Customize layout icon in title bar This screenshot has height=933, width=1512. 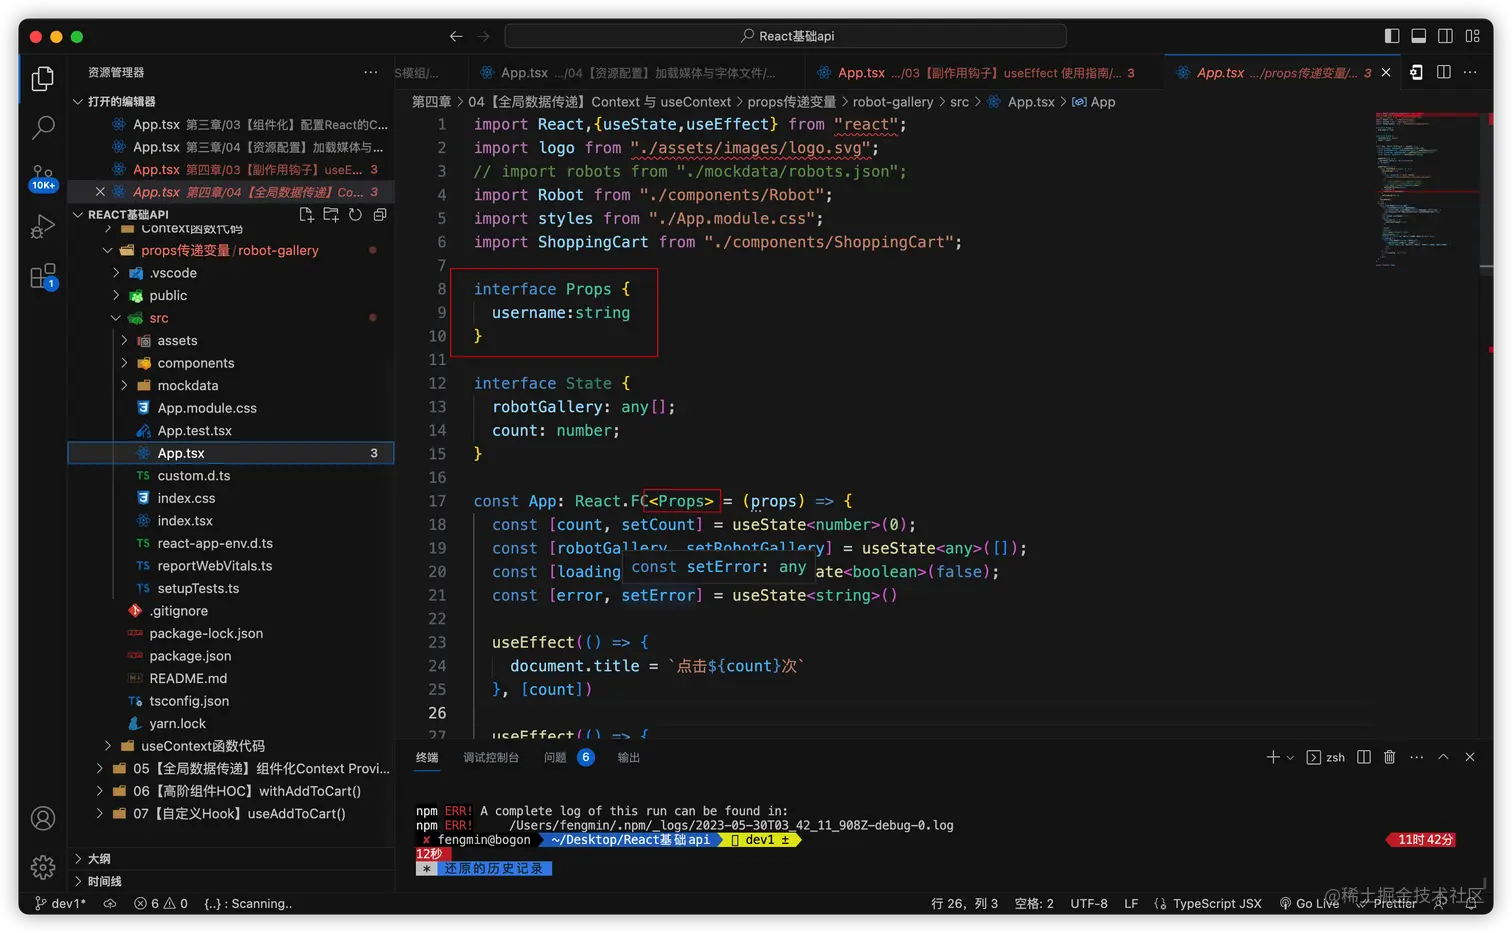point(1473,36)
